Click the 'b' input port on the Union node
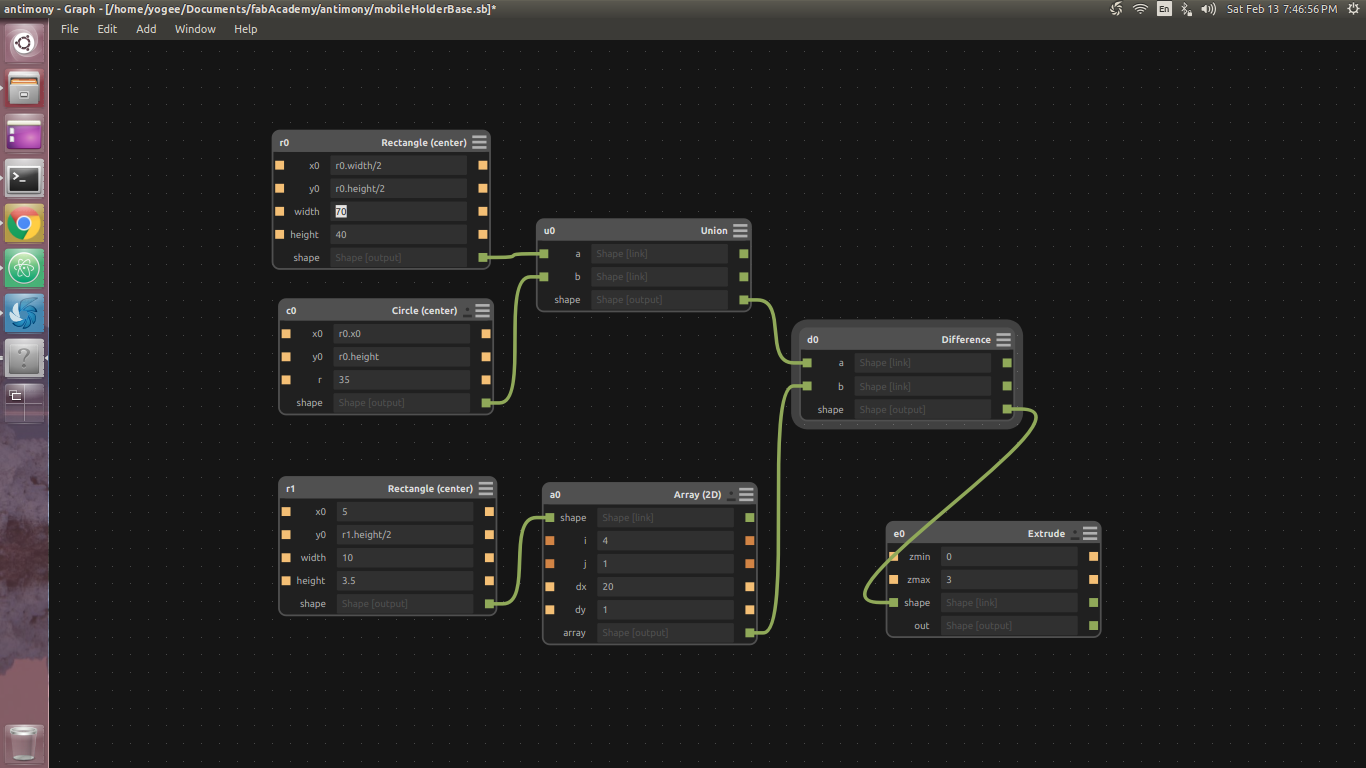Viewport: 1366px width, 768px height. (x=545, y=276)
